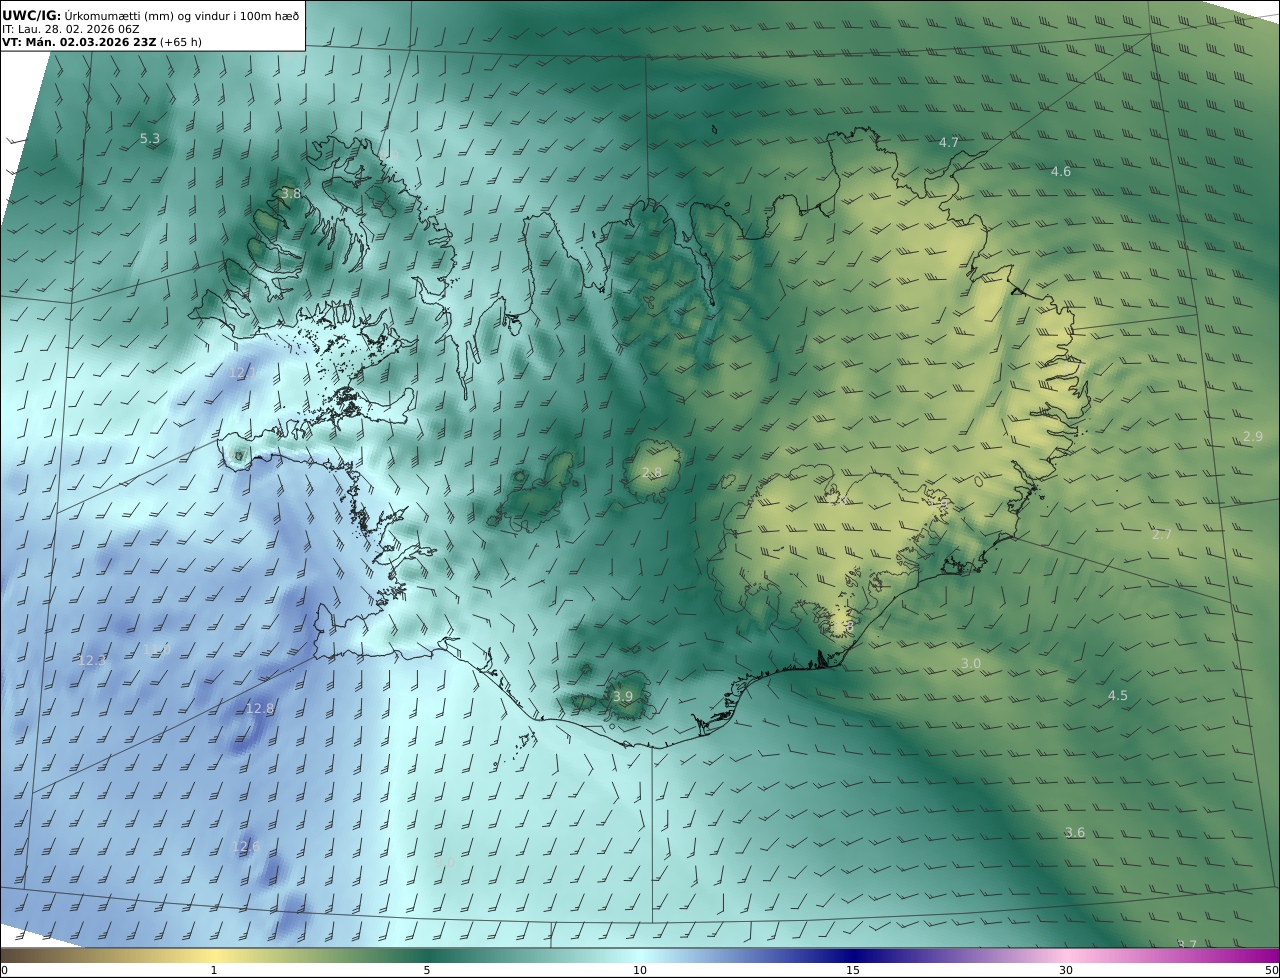Click the 3.0 value label on the map
This screenshot has height=978, width=1280.
click(971, 664)
